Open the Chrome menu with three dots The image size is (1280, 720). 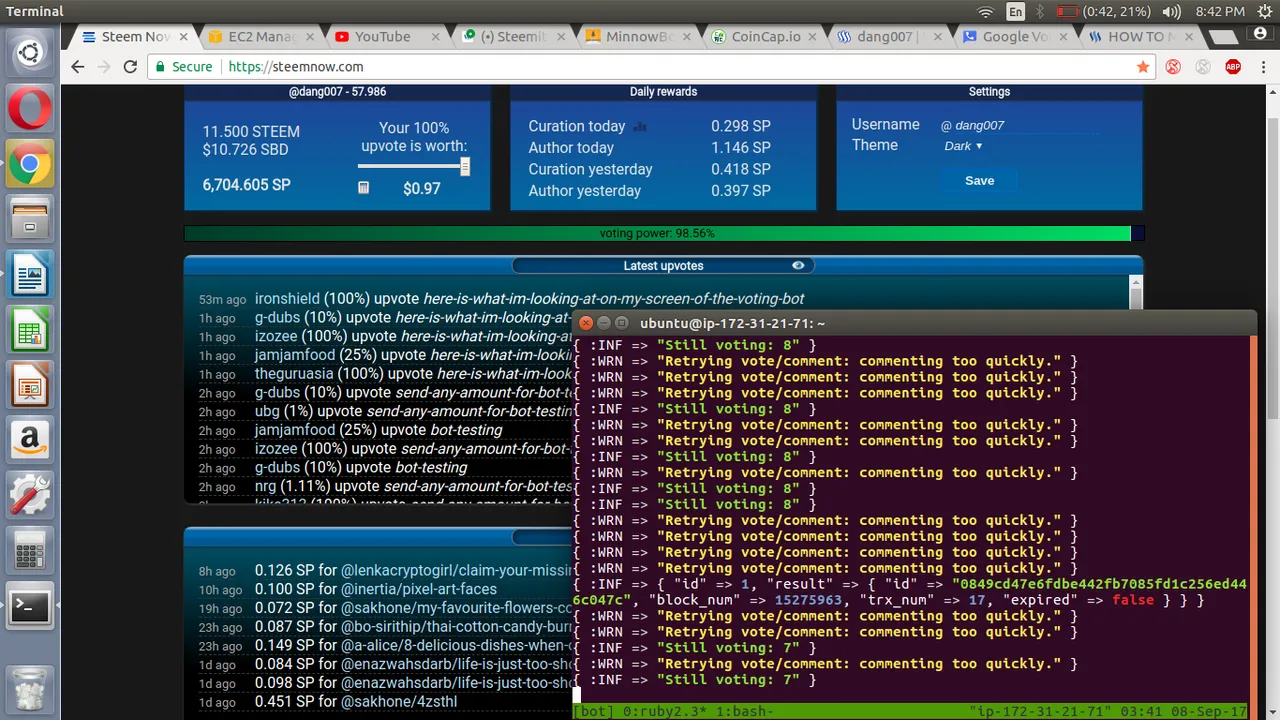1262,67
